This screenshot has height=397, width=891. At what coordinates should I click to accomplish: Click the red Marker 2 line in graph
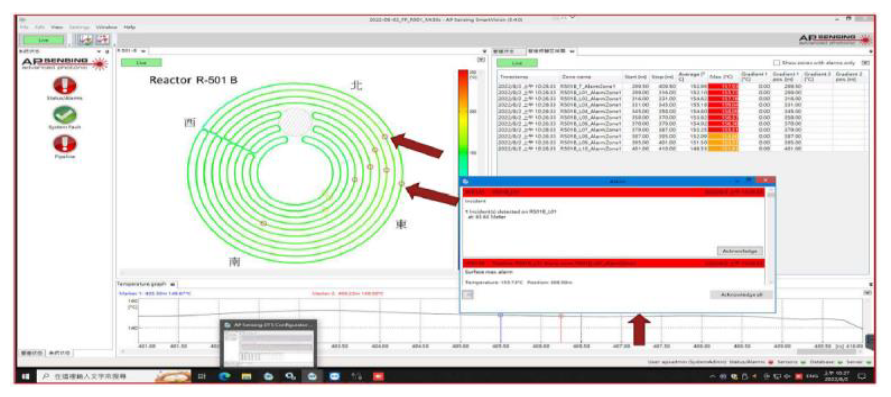(x=561, y=327)
